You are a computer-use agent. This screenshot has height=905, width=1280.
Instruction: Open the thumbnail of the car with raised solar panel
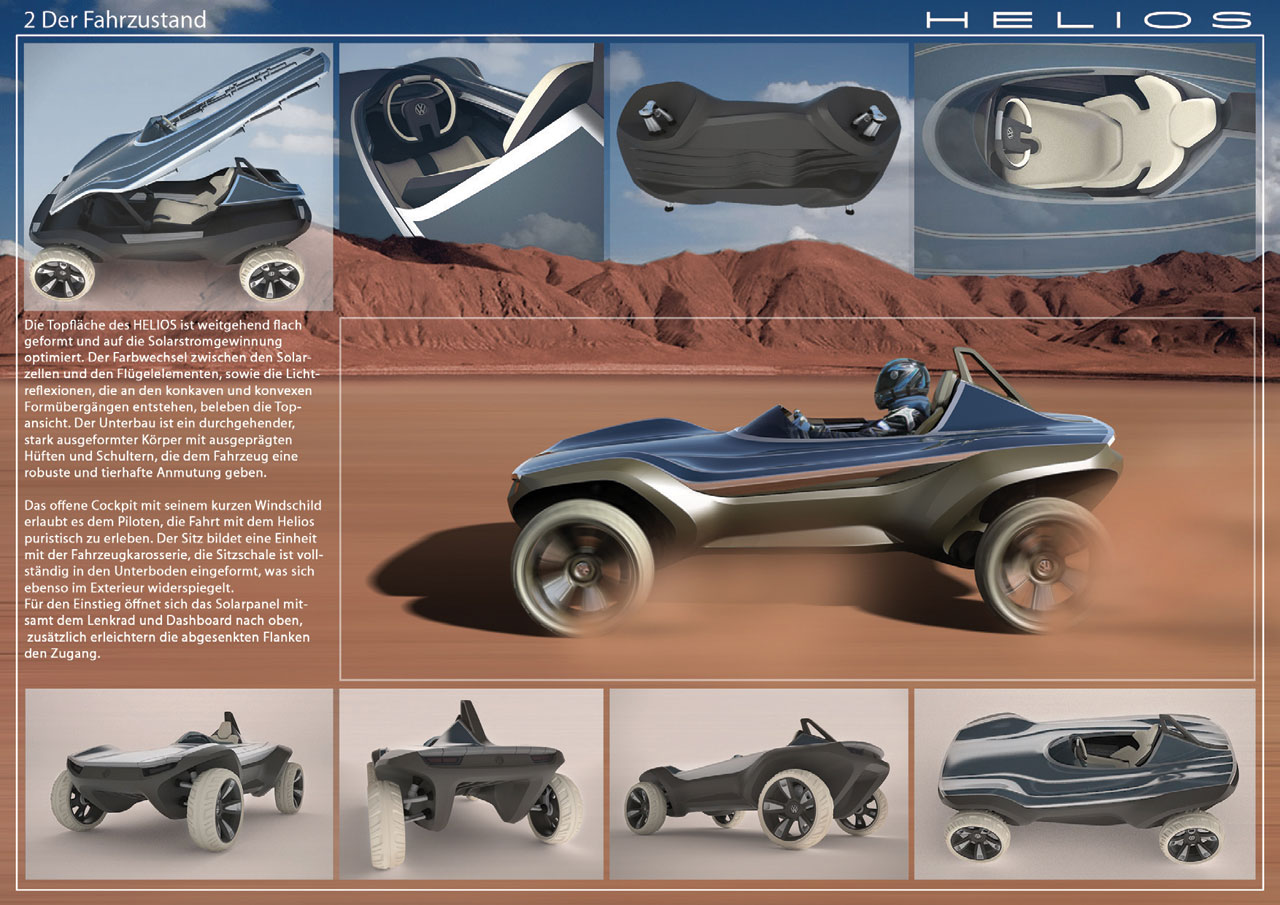click(x=178, y=176)
